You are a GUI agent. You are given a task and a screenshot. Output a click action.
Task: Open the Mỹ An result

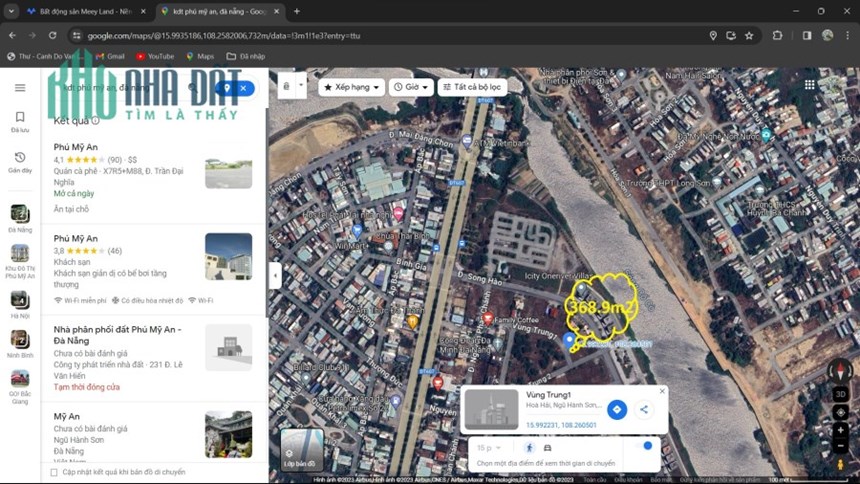[152, 434]
